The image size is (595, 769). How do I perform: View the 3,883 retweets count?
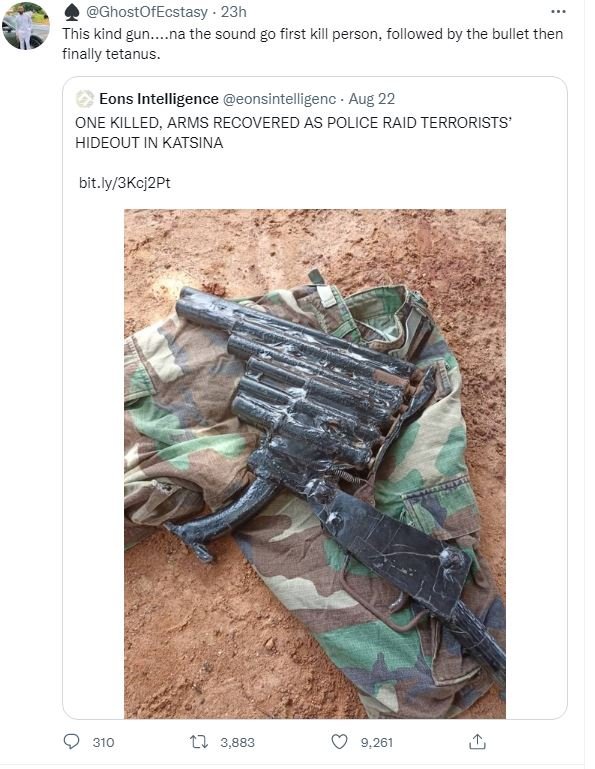[237, 743]
